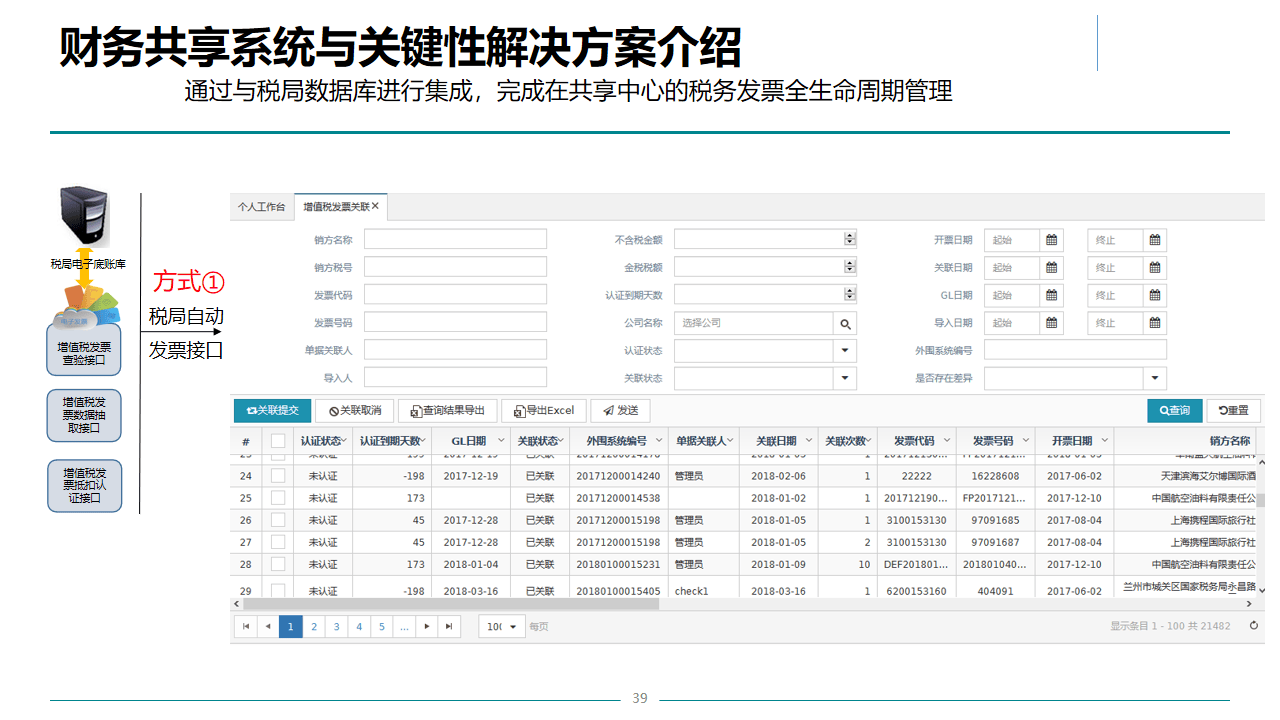Screen dimensions: 1280x720
Task: Tick the checkbox for row 24
Action: coord(278,476)
